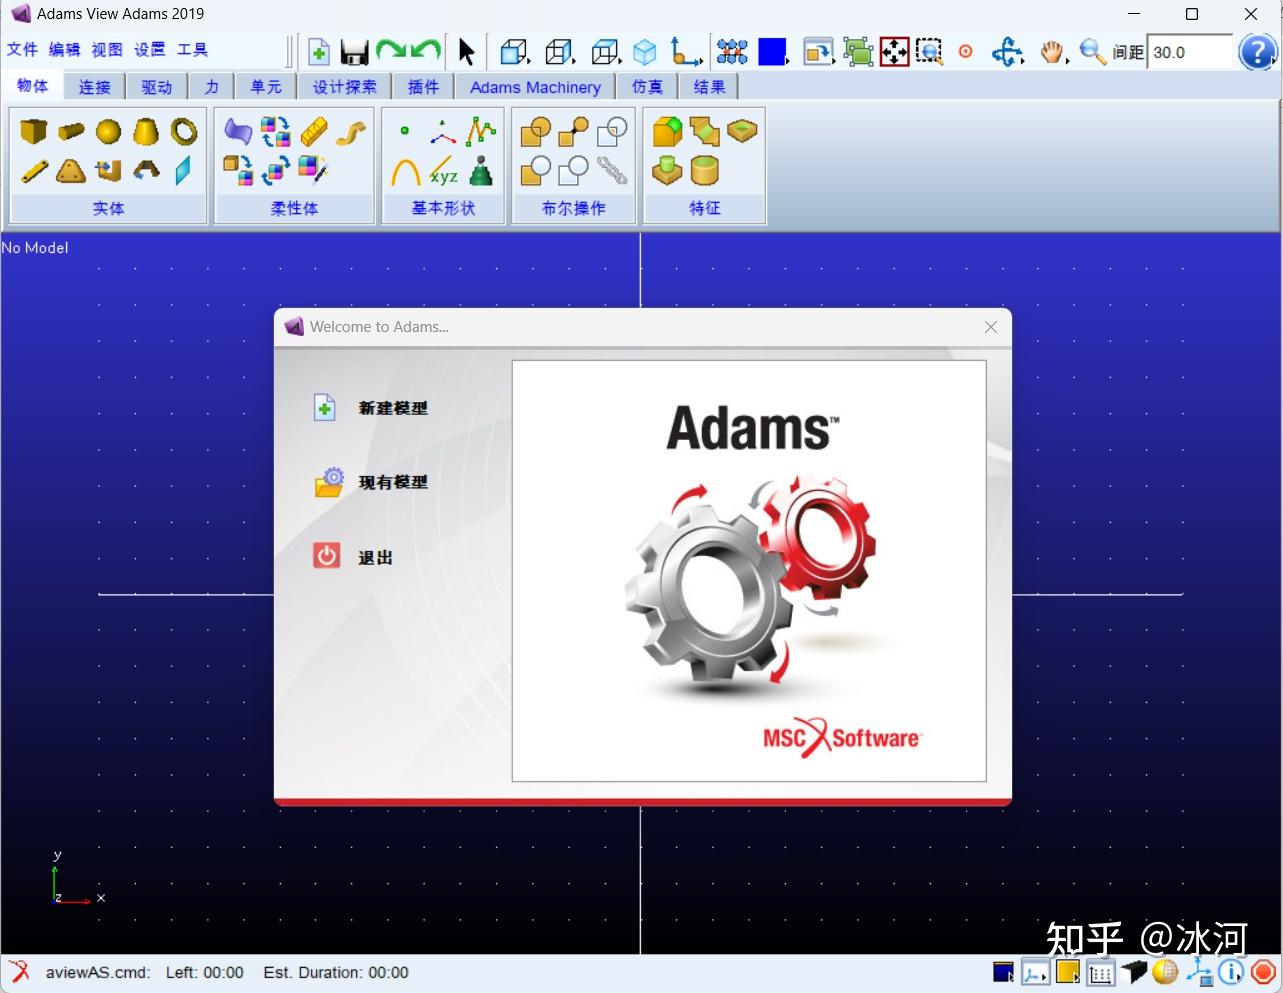1283x993 pixels.
Task: Expand the view layout dropdown in status bar
Action: click(x=1036, y=972)
